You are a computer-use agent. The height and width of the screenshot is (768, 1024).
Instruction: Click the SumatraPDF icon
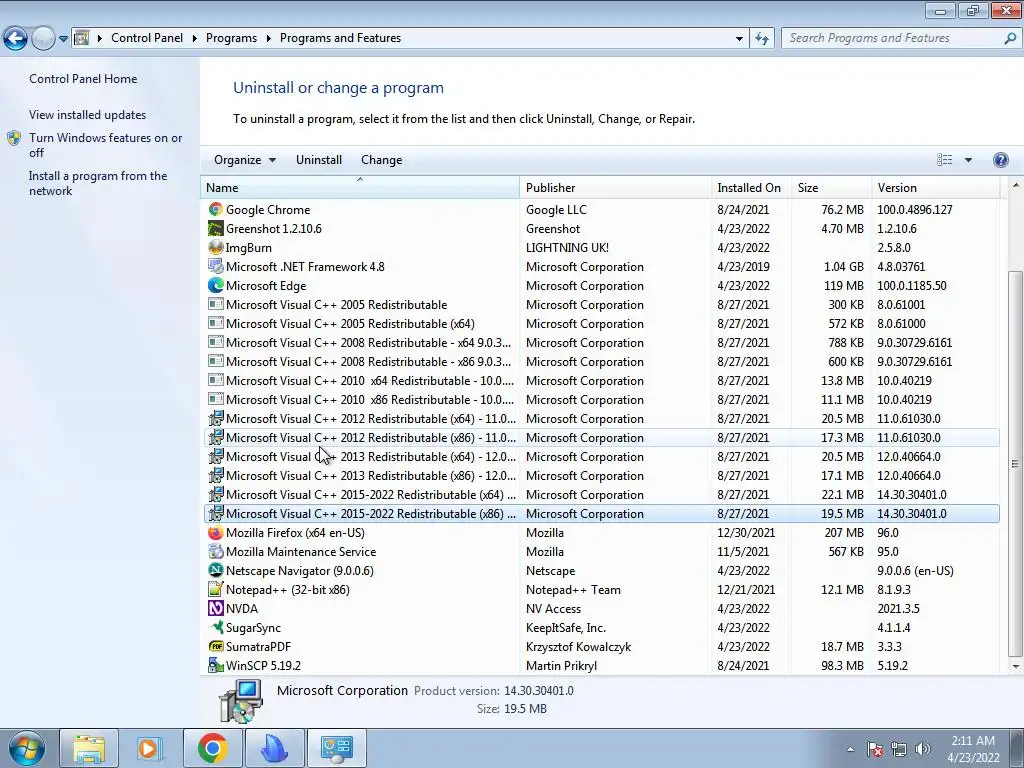coord(216,647)
